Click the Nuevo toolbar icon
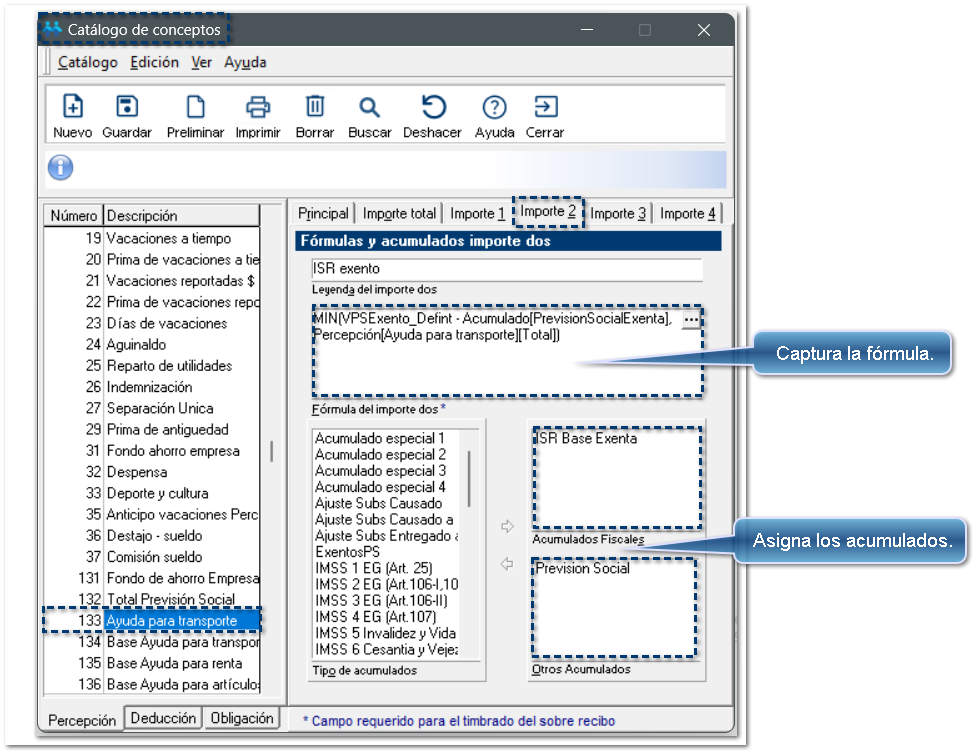This screenshot has height=754, width=978. click(72, 107)
